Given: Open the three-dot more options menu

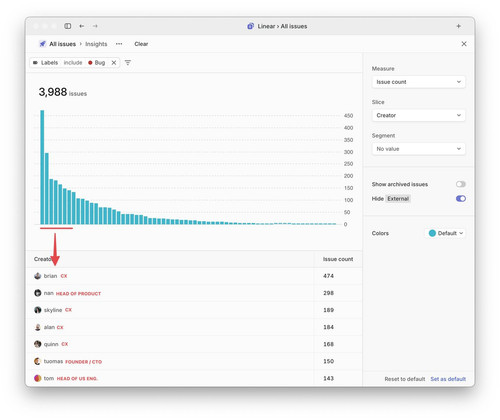Looking at the screenshot, I should 119,44.
